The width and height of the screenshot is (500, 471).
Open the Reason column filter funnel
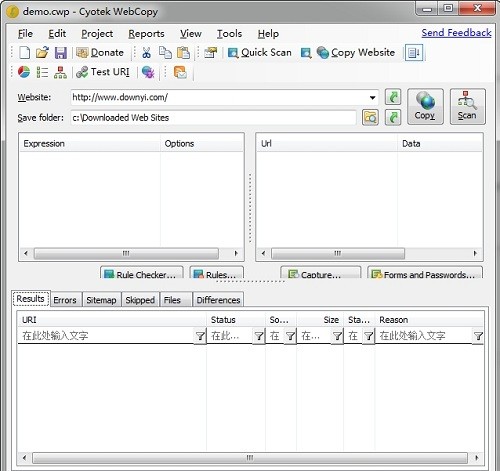[478, 336]
